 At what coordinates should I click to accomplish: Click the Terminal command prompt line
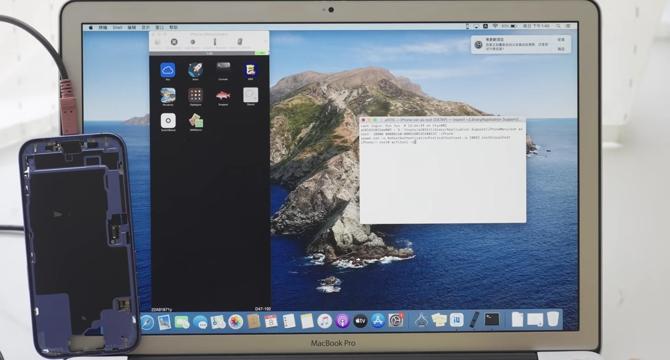coord(388,142)
